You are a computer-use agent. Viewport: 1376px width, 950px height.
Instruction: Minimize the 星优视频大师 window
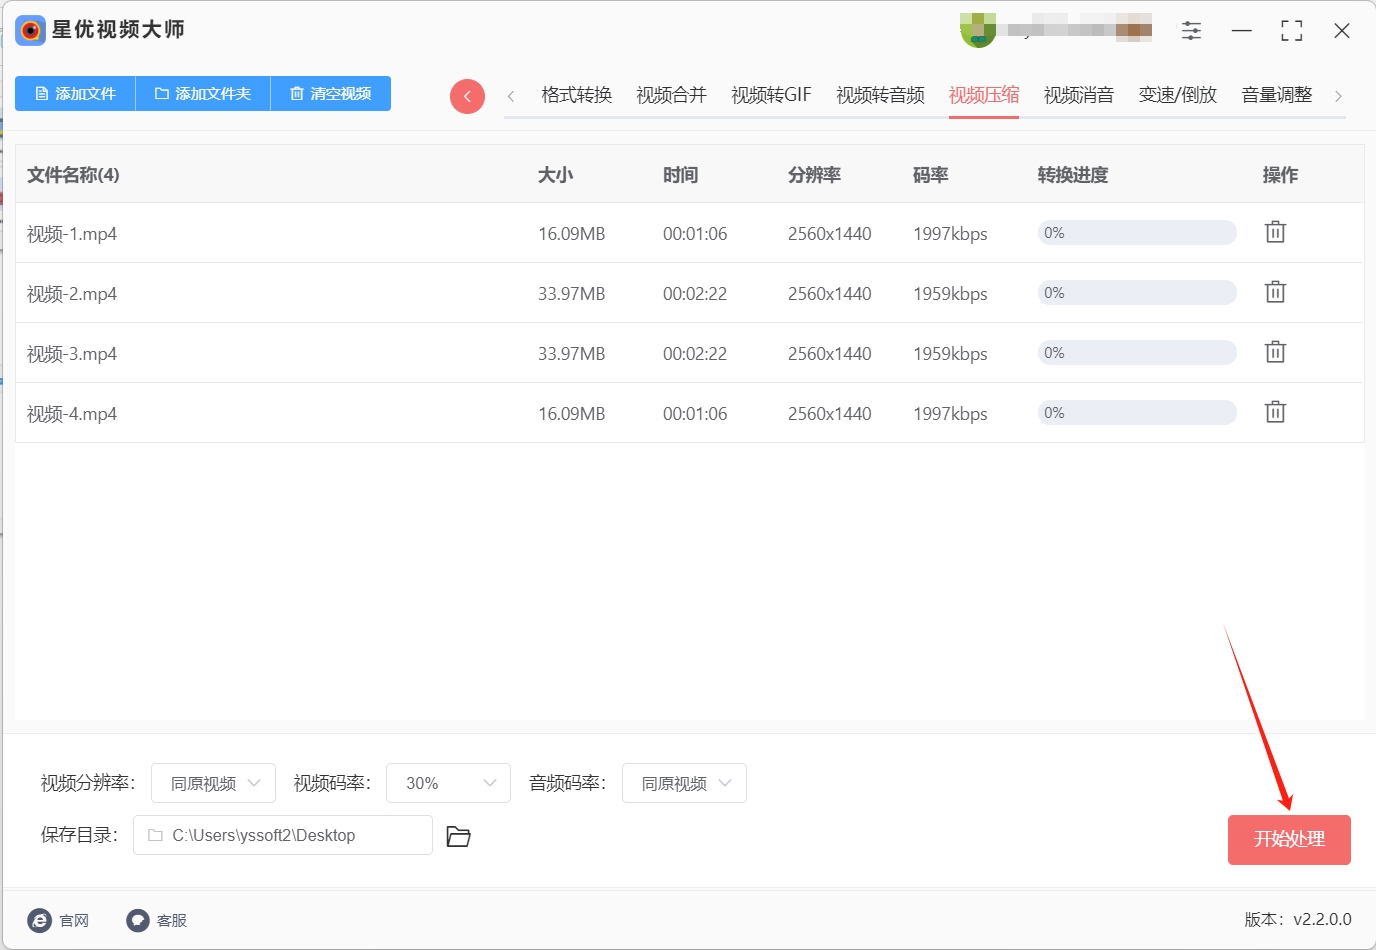coord(1242,31)
